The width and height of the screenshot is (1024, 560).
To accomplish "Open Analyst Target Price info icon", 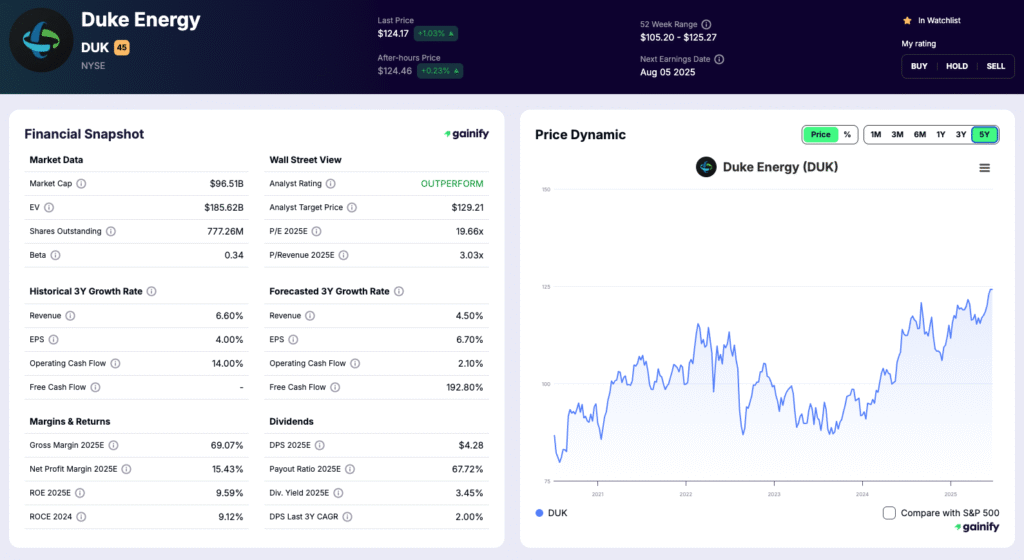I will [x=352, y=208].
